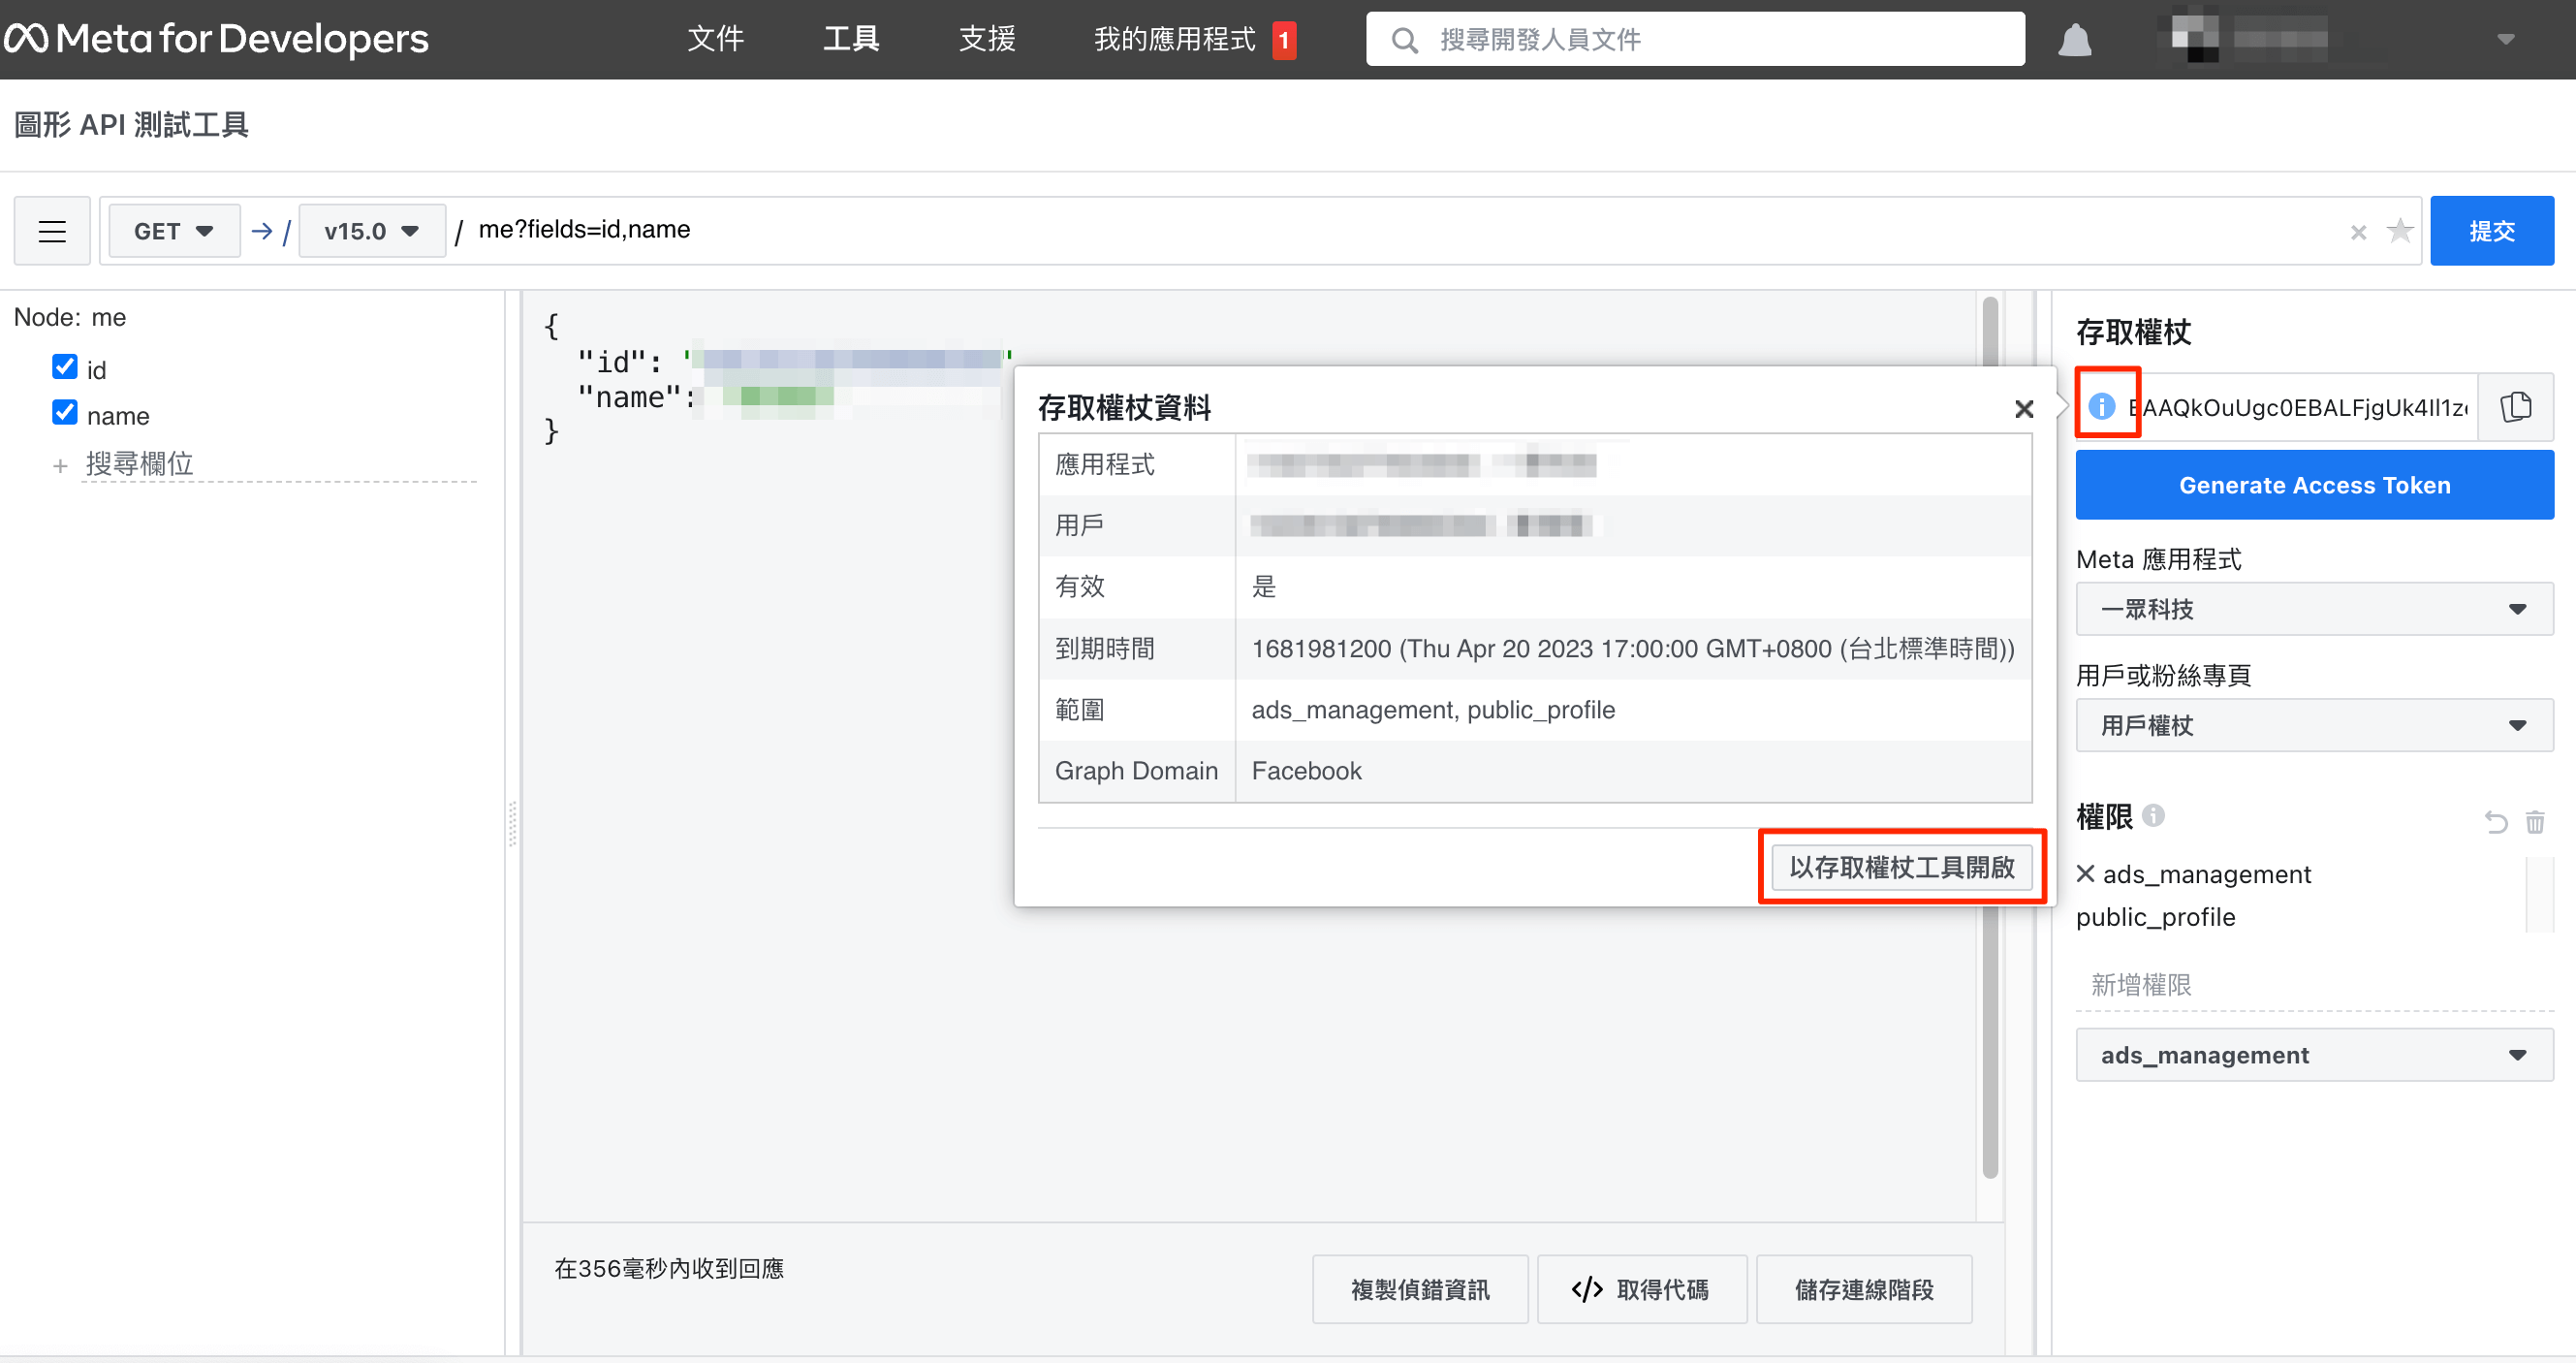Click 複製偵錯資訊 button

click(x=1420, y=1289)
